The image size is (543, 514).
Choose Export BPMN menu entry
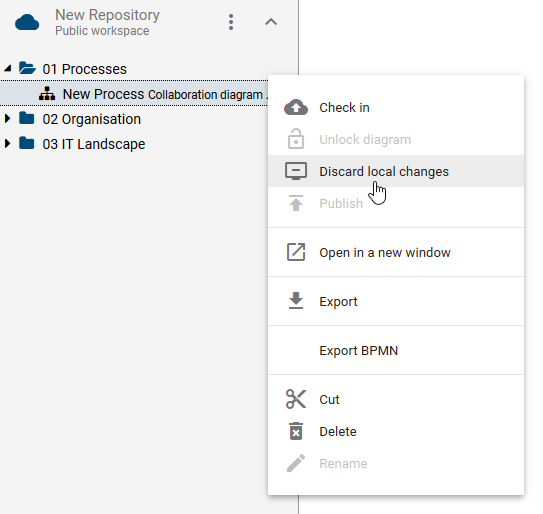tap(396, 351)
